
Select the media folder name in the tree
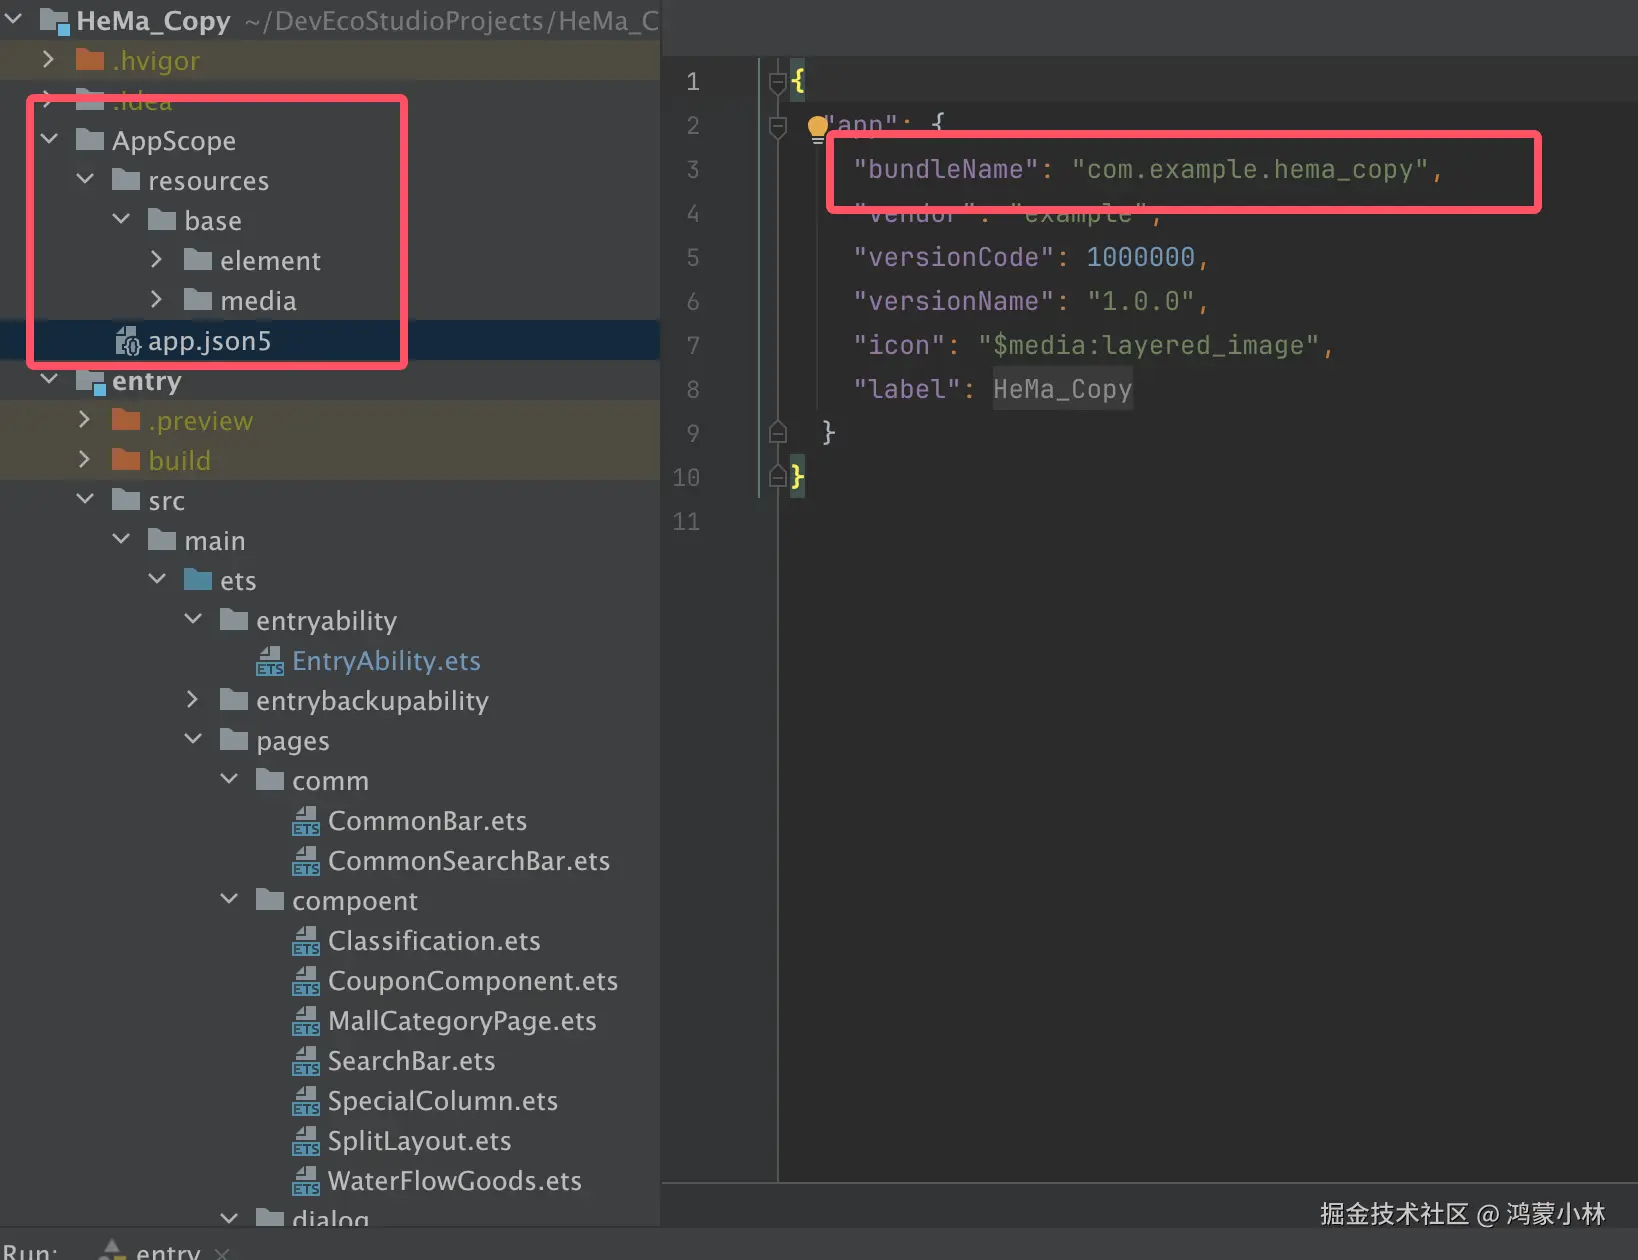(x=258, y=301)
